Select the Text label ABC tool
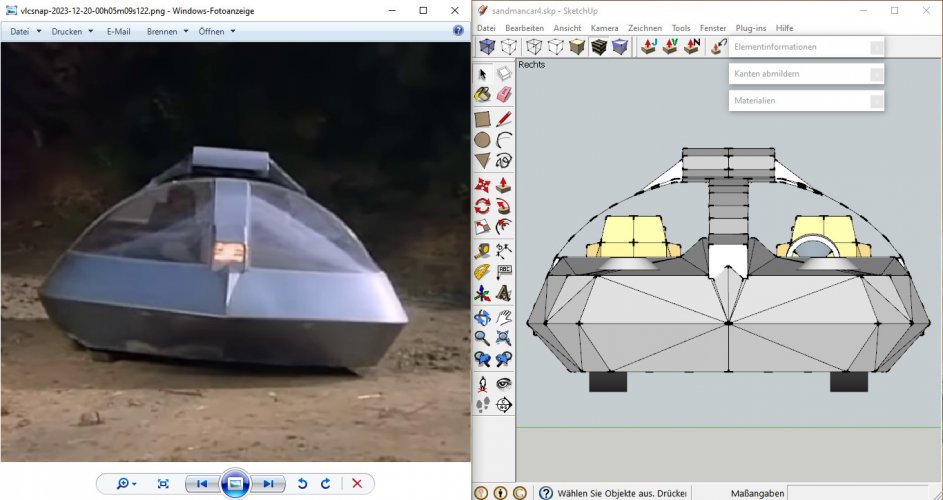The image size is (943, 500). tap(503, 272)
